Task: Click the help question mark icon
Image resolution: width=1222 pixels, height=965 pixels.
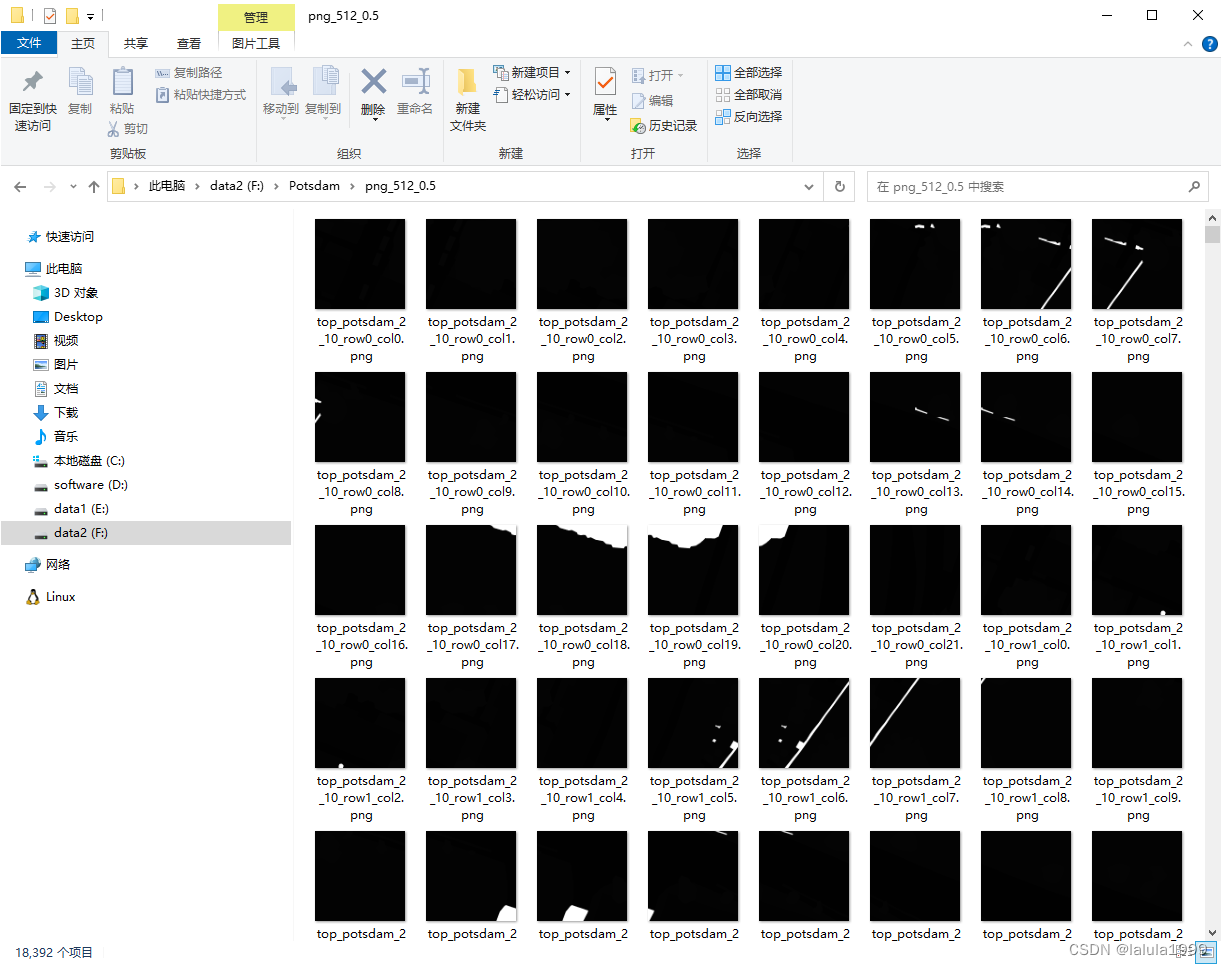Action: click(x=1209, y=44)
